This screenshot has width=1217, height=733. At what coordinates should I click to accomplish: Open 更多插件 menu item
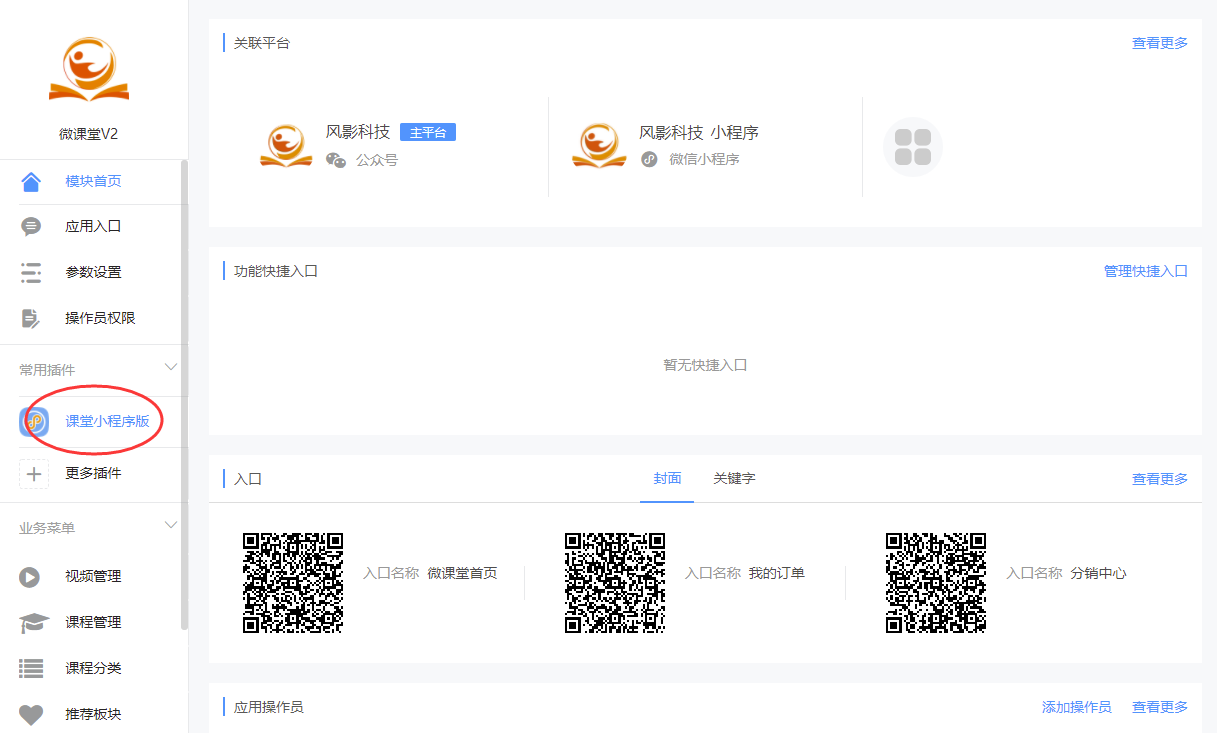tap(93, 474)
